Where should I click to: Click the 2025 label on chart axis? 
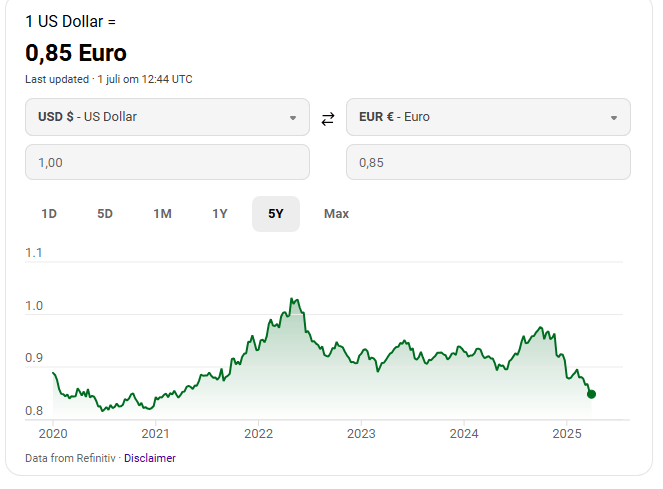point(567,434)
